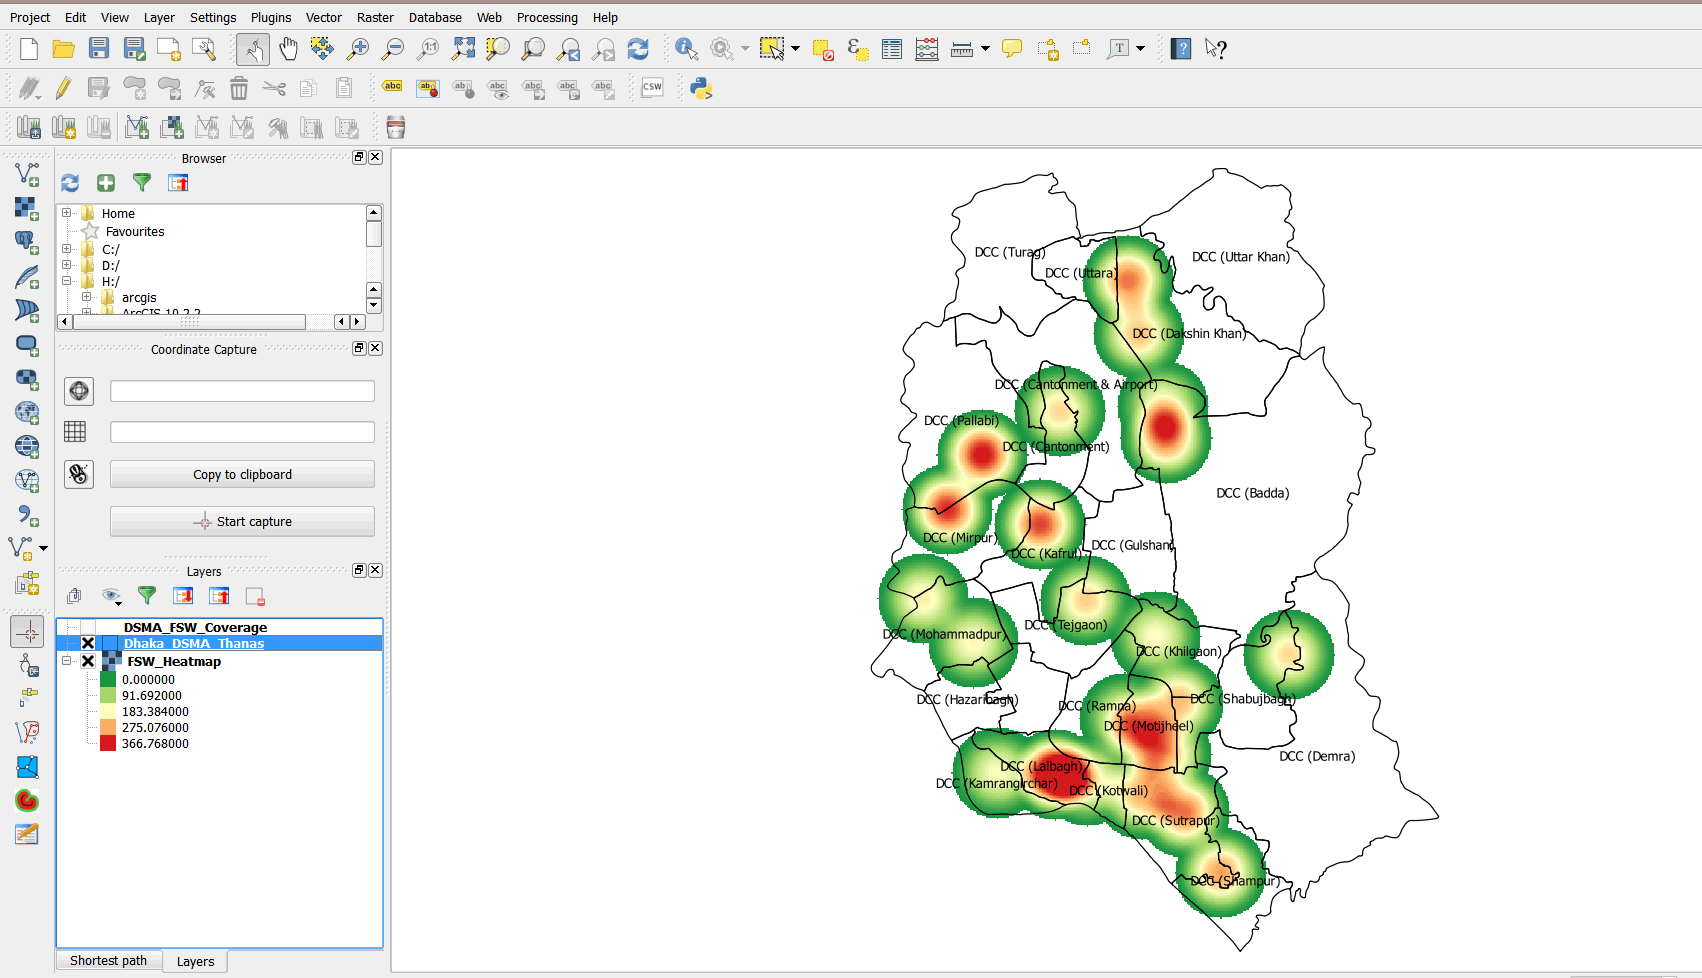Open the attribute table icon
1702x978 pixels.
coord(892,49)
